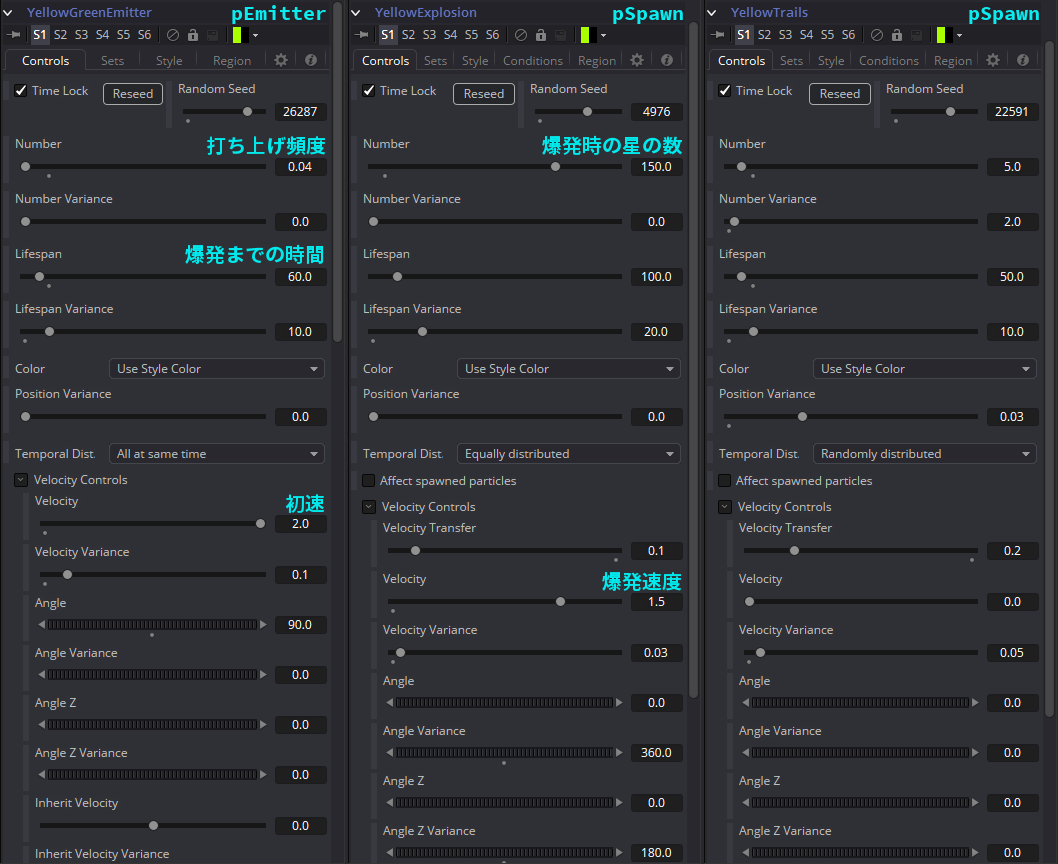Image resolution: width=1058 pixels, height=864 pixels.
Task: Select S6 settings slot on YellowTrails
Action: click(x=848, y=34)
